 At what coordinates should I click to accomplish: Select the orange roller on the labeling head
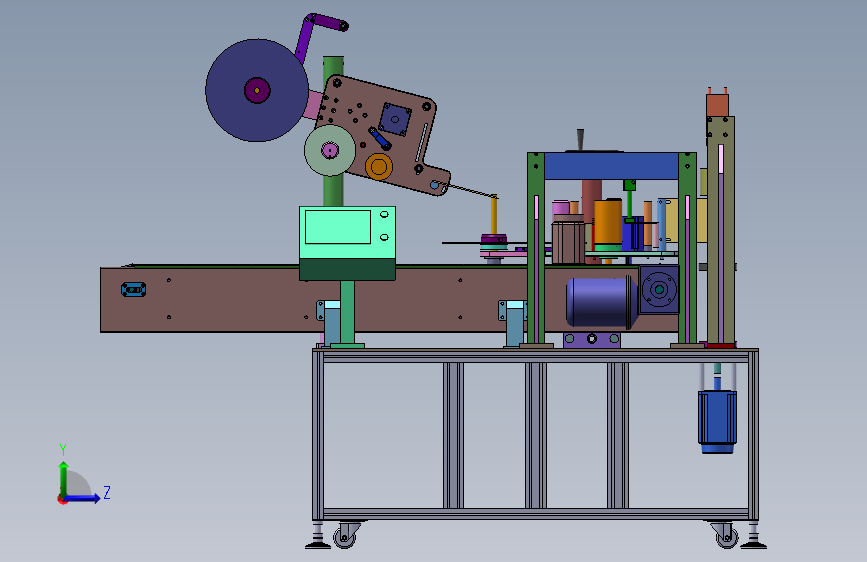(379, 166)
